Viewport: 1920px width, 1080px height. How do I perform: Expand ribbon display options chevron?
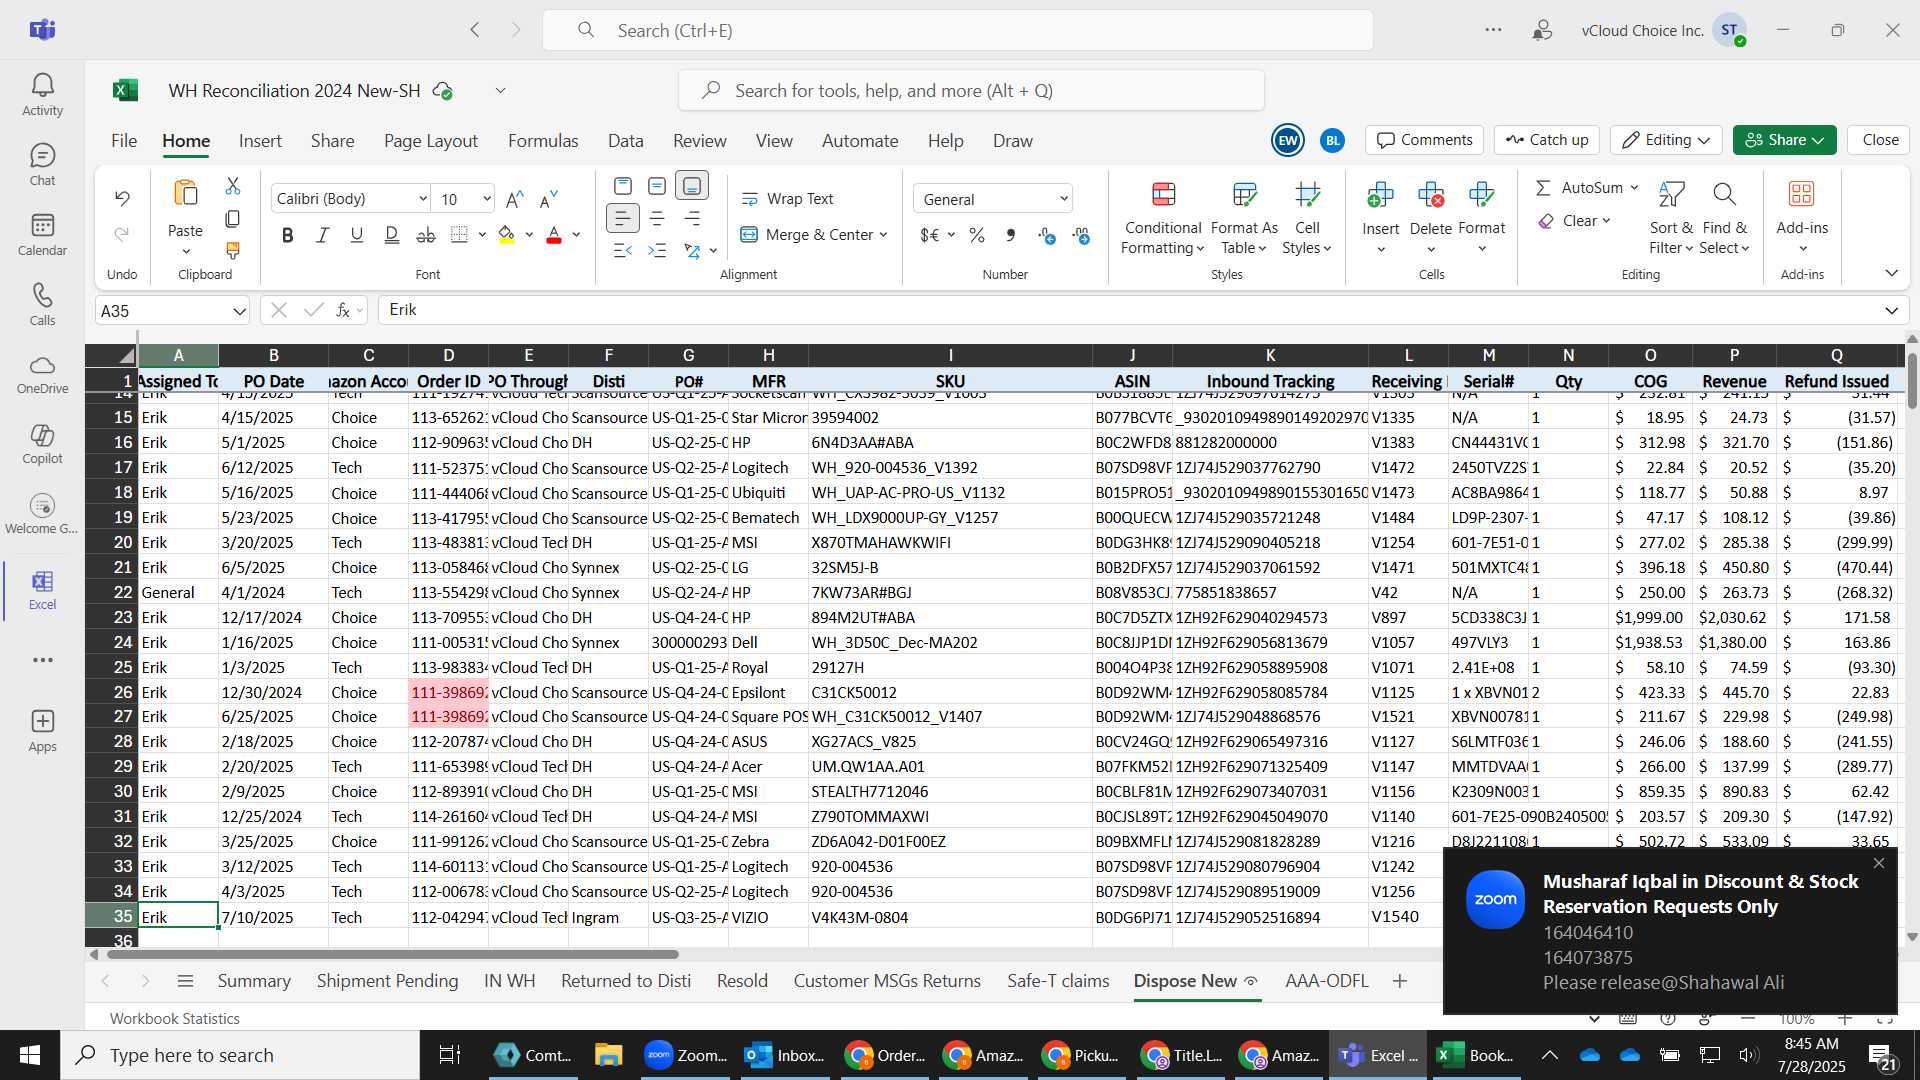coord(1891,273)
